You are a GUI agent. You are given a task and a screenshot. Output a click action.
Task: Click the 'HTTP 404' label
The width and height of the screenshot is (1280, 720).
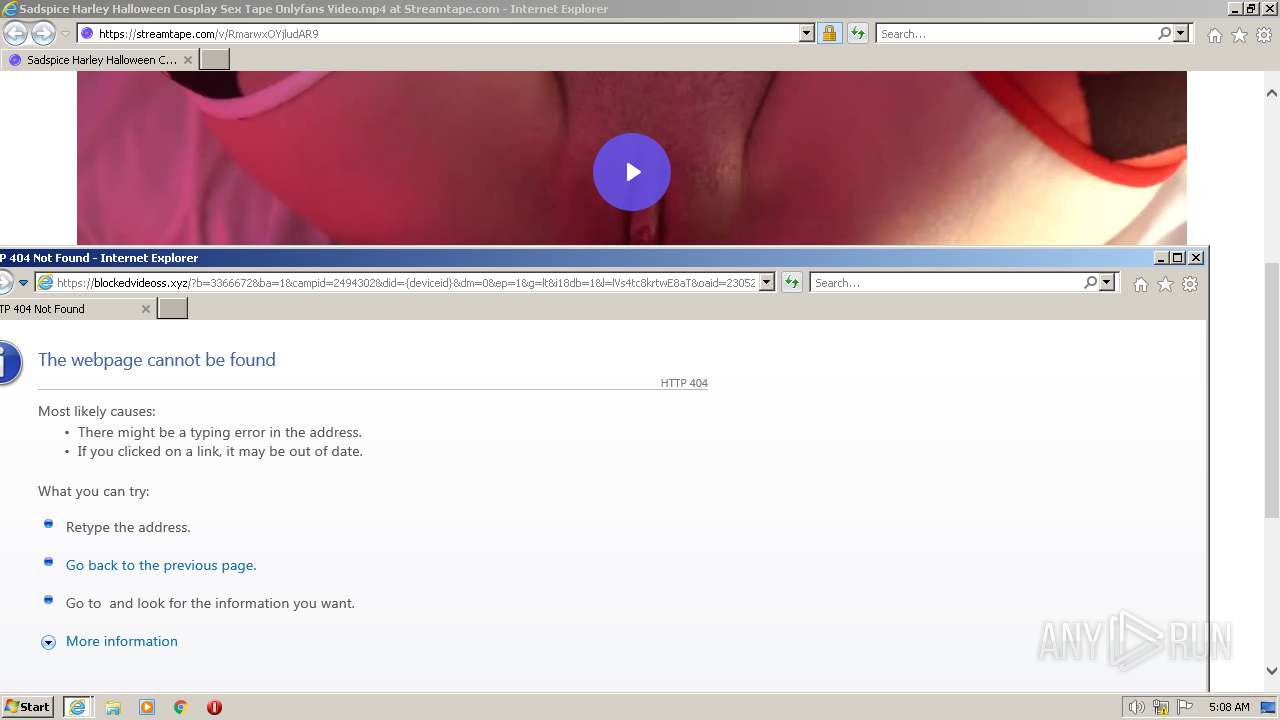point(684,383)
